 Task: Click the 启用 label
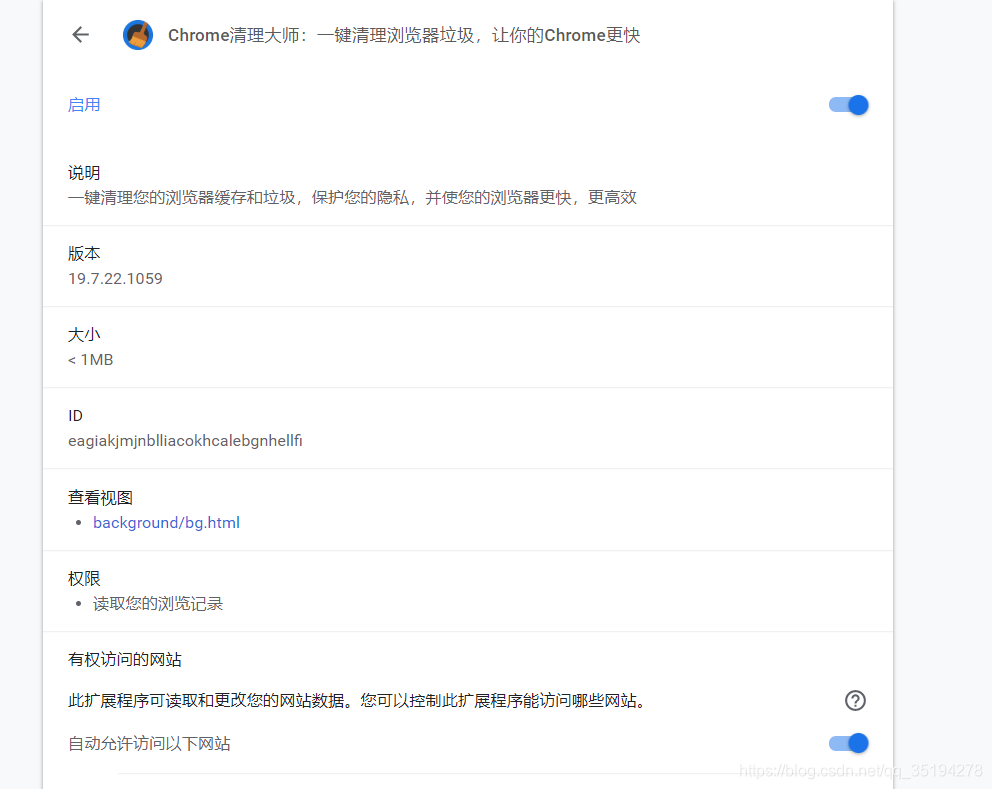84,105
